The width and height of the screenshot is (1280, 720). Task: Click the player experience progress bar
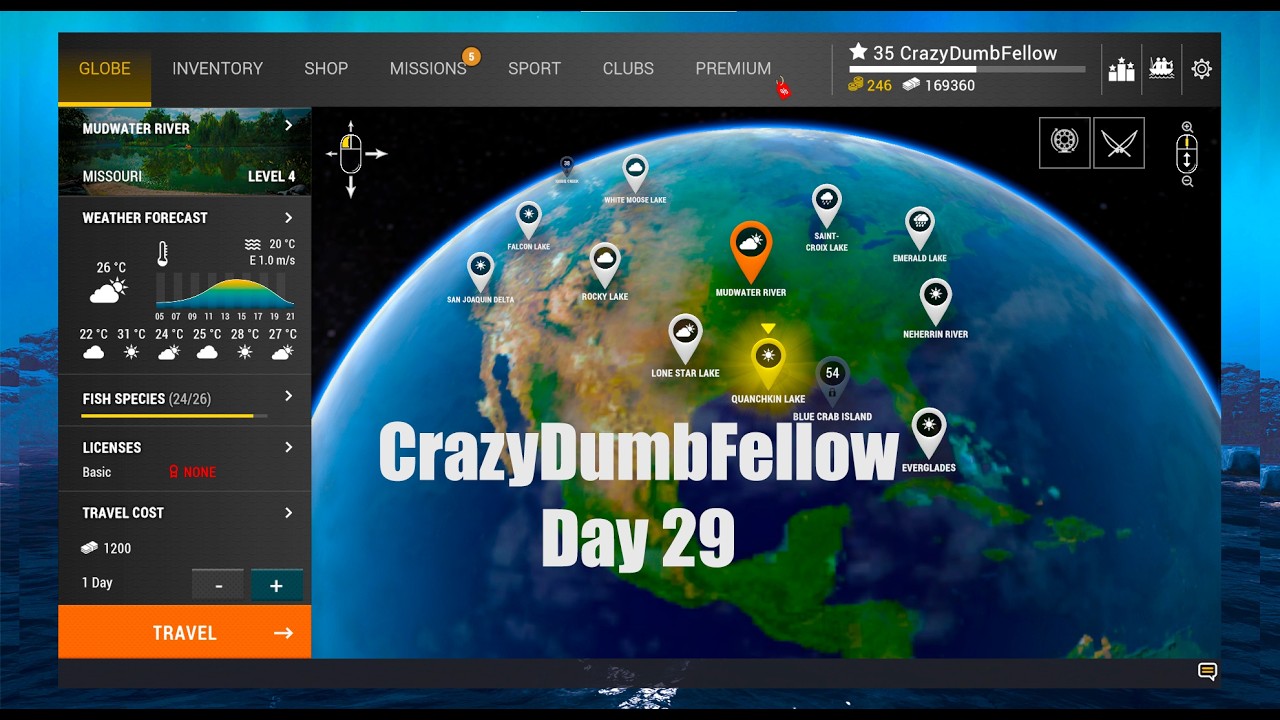967,69
